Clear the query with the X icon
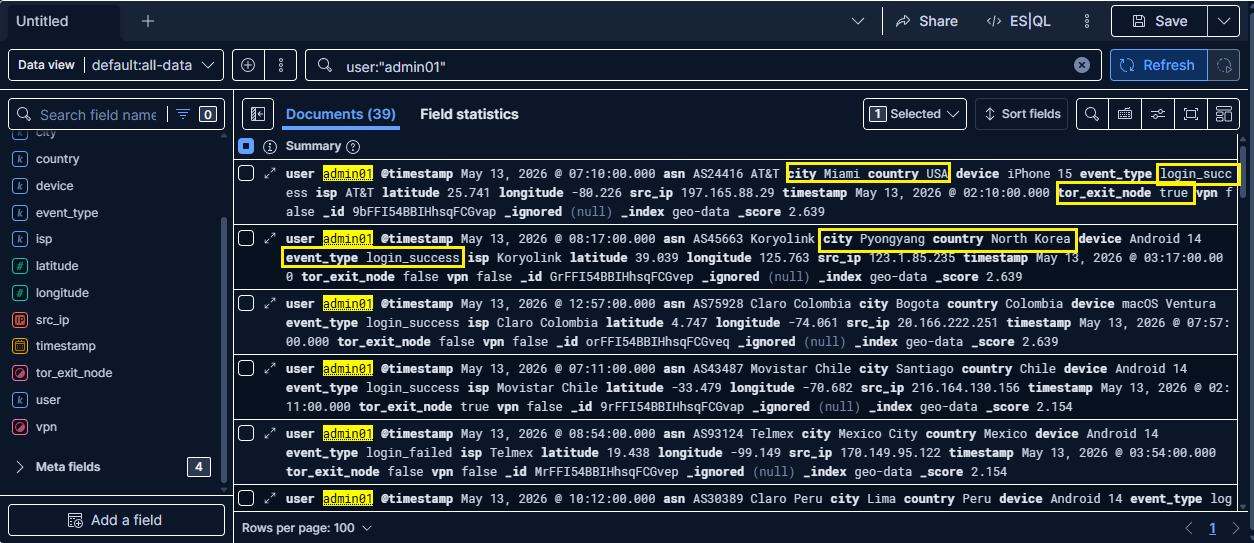The width and height of the screenshot is (1254, 543). point(1082,65)
